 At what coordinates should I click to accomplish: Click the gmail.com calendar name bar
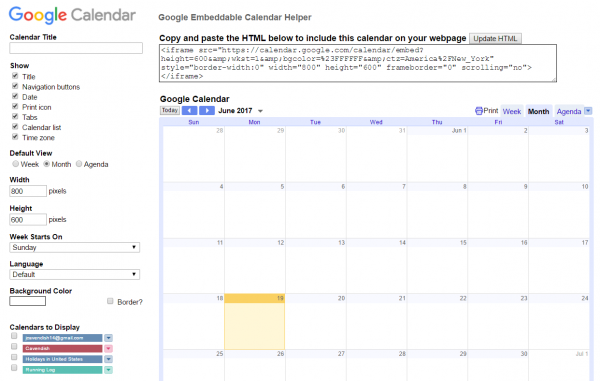(62, 338)
